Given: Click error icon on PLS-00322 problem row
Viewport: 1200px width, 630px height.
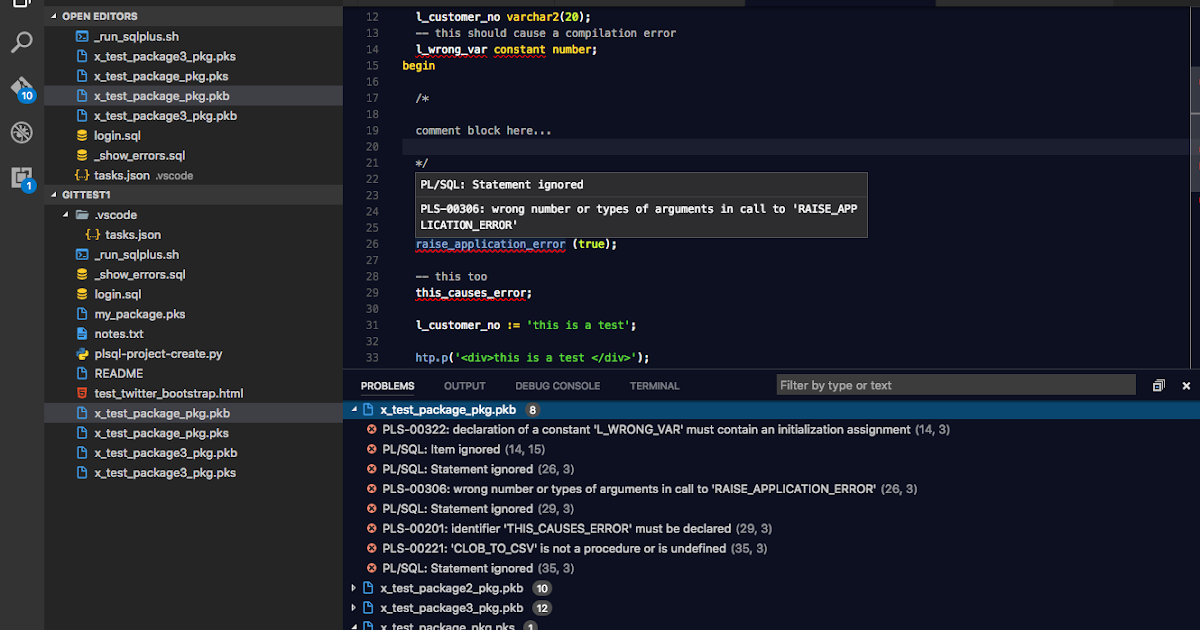Looking at the screenshot, I should point(372,429).
